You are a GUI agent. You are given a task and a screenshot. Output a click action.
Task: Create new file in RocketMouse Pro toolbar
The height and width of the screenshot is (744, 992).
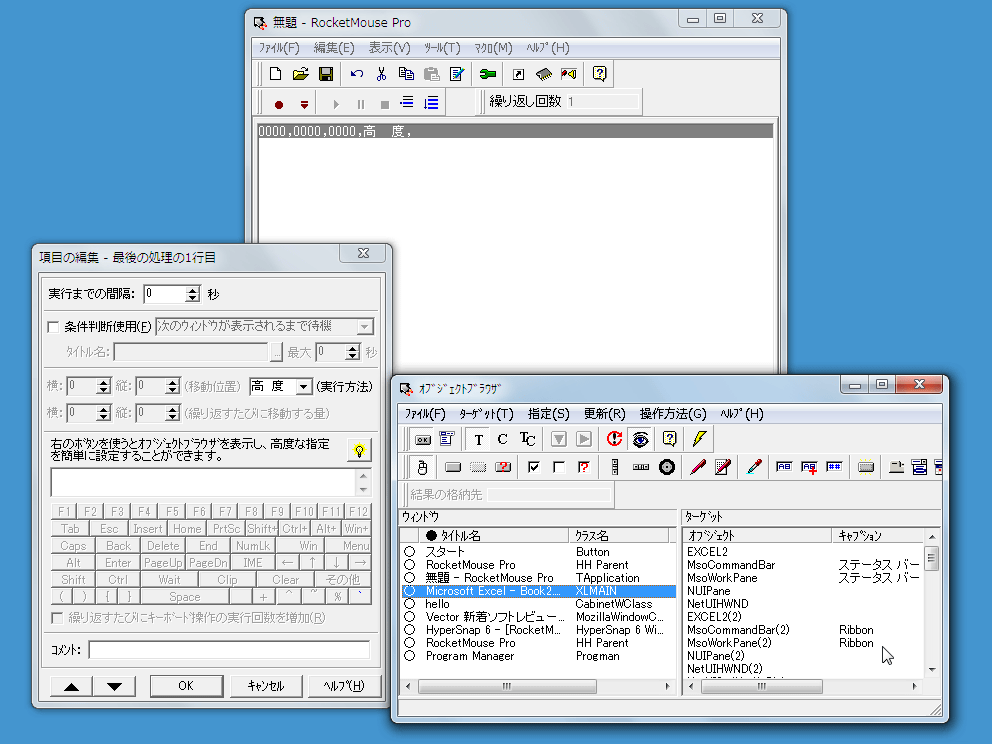click(275, 74)
